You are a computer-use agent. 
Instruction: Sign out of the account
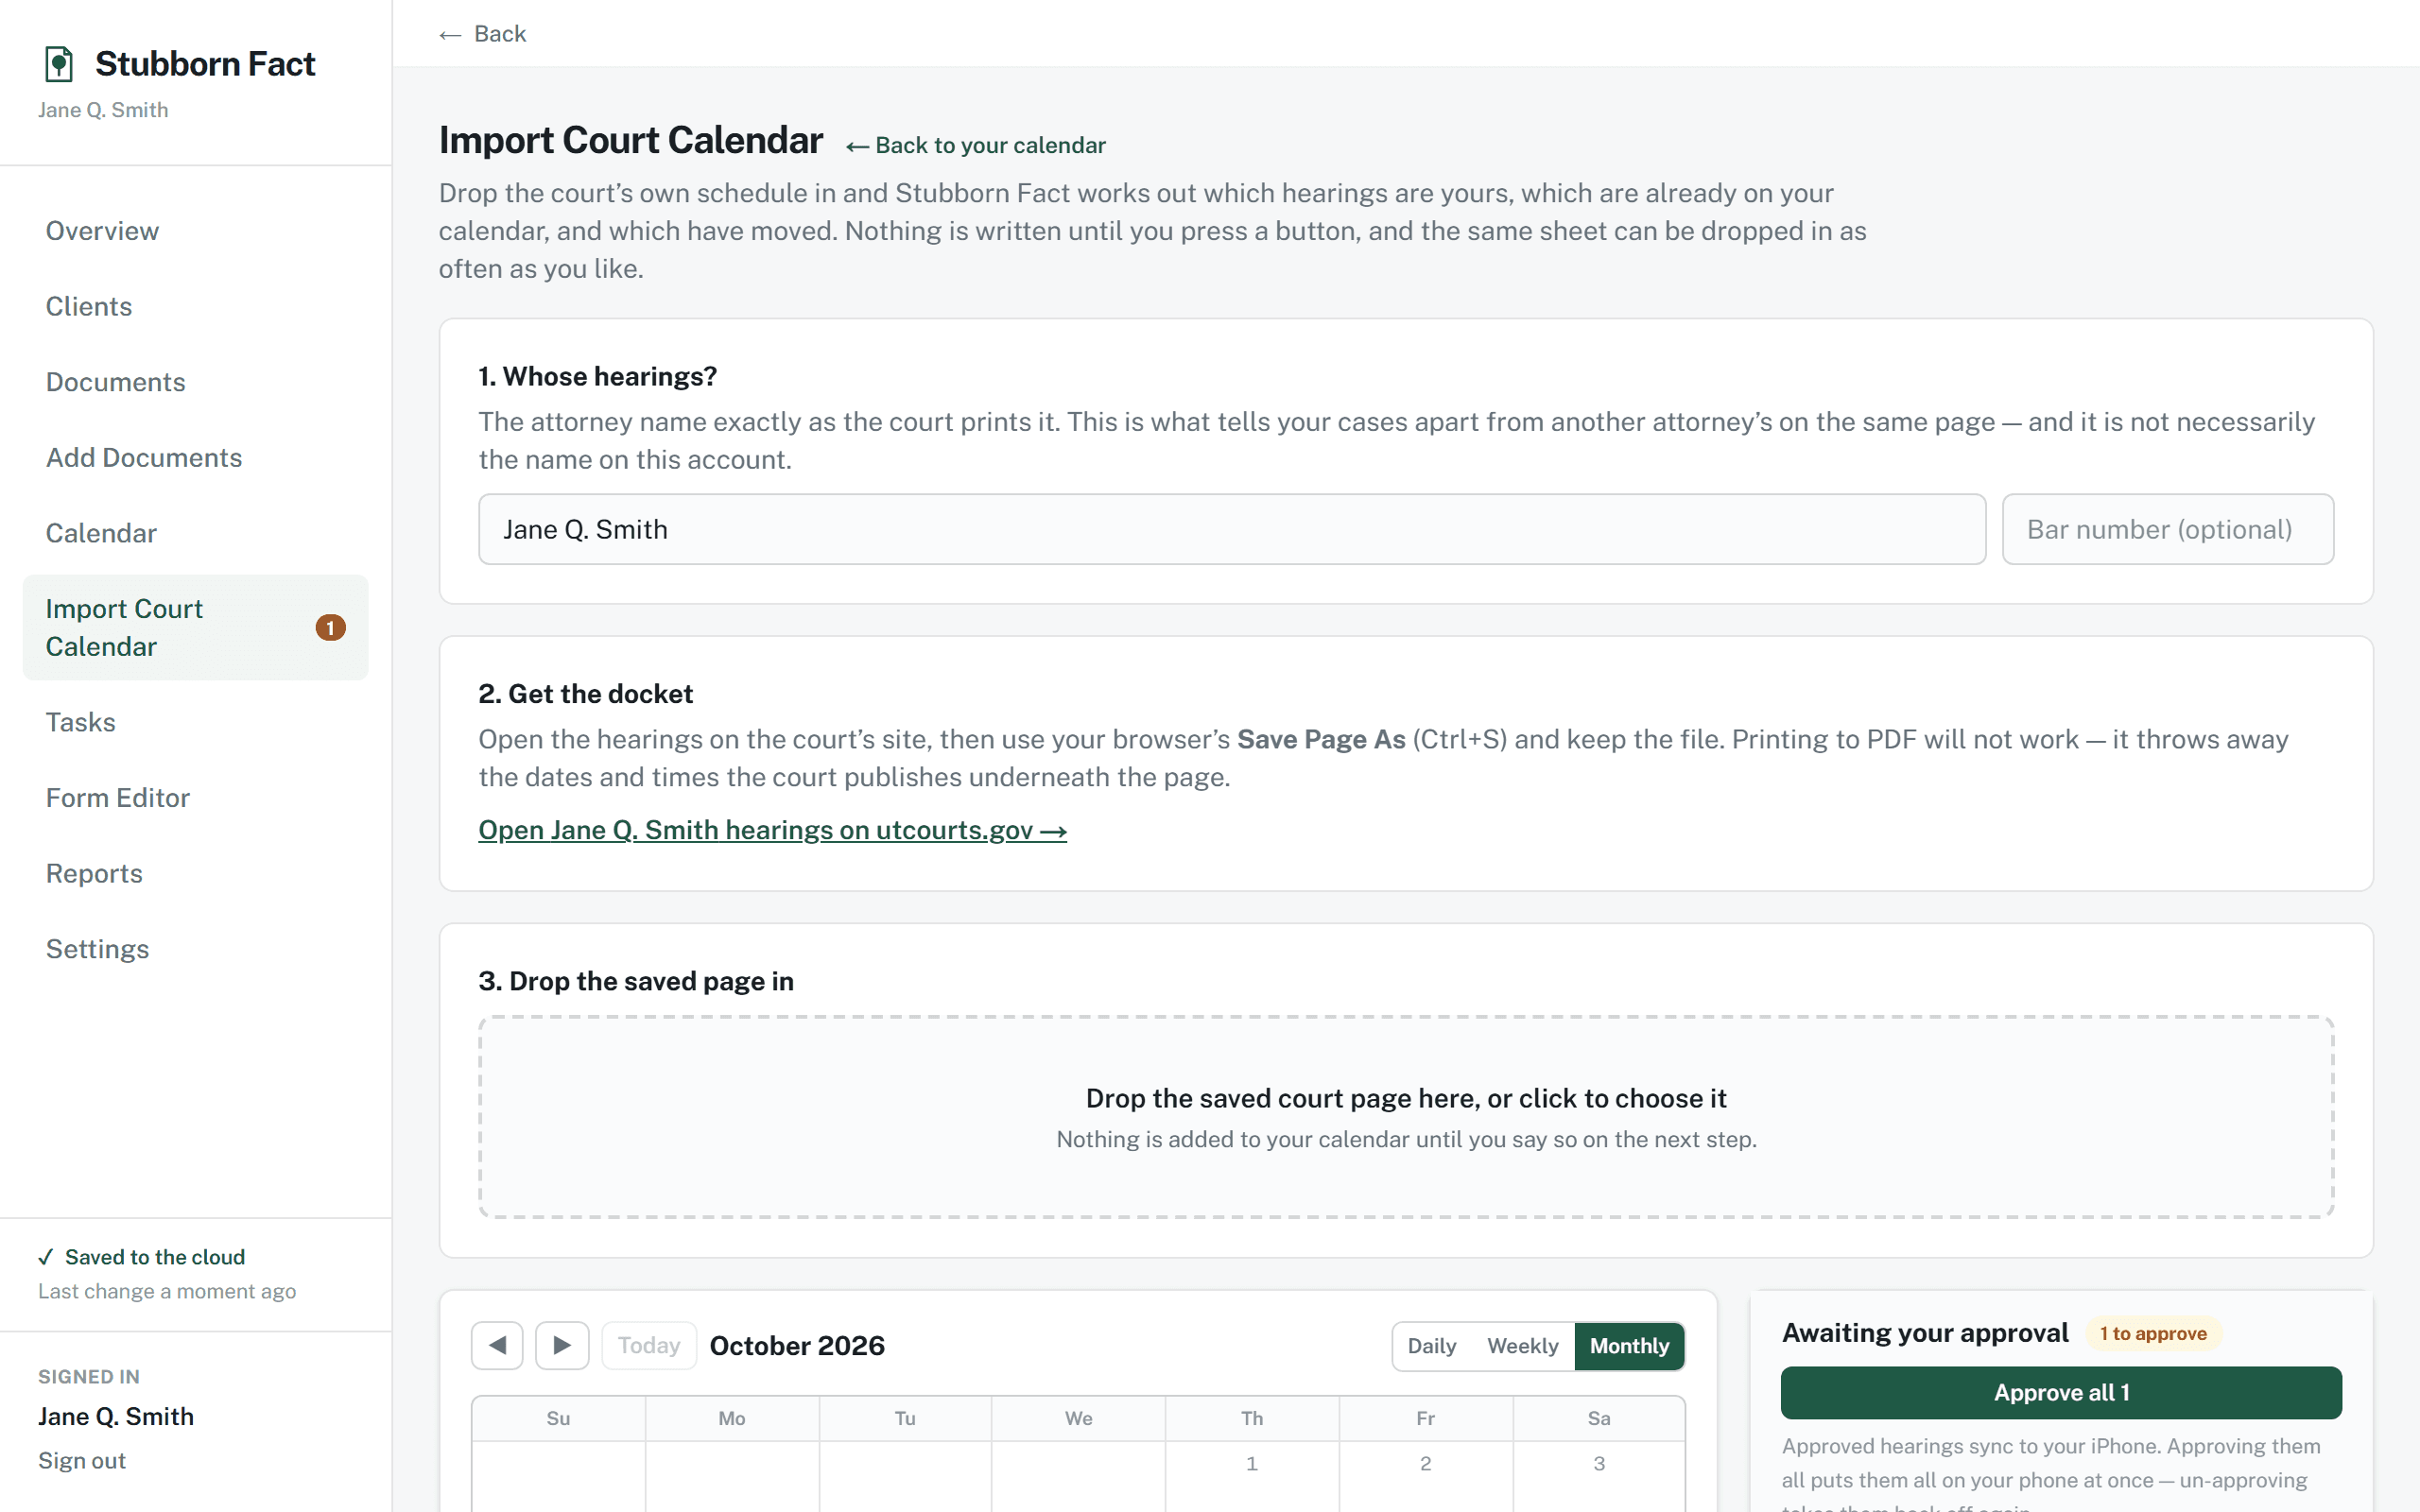click(x=82, y=1461)
